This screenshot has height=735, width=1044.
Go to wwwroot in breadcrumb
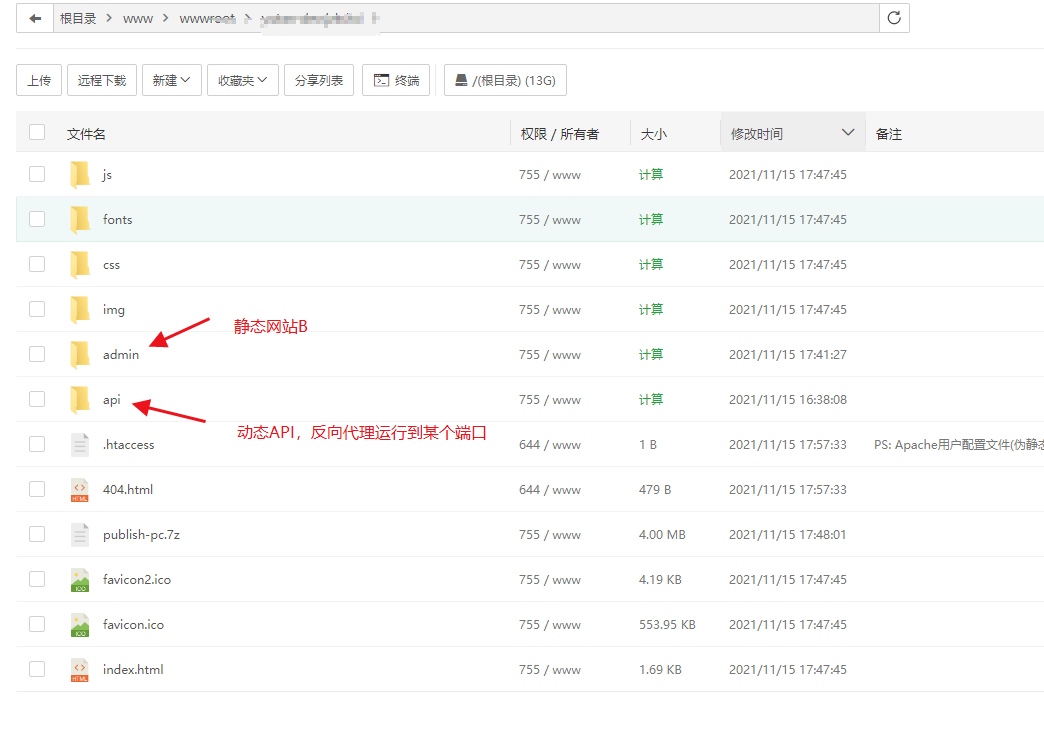(207, 19)
